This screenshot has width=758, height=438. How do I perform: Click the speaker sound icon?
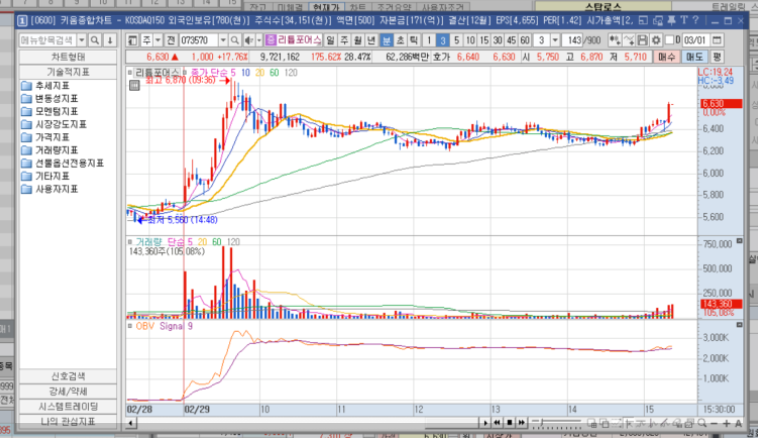point(248,40)
